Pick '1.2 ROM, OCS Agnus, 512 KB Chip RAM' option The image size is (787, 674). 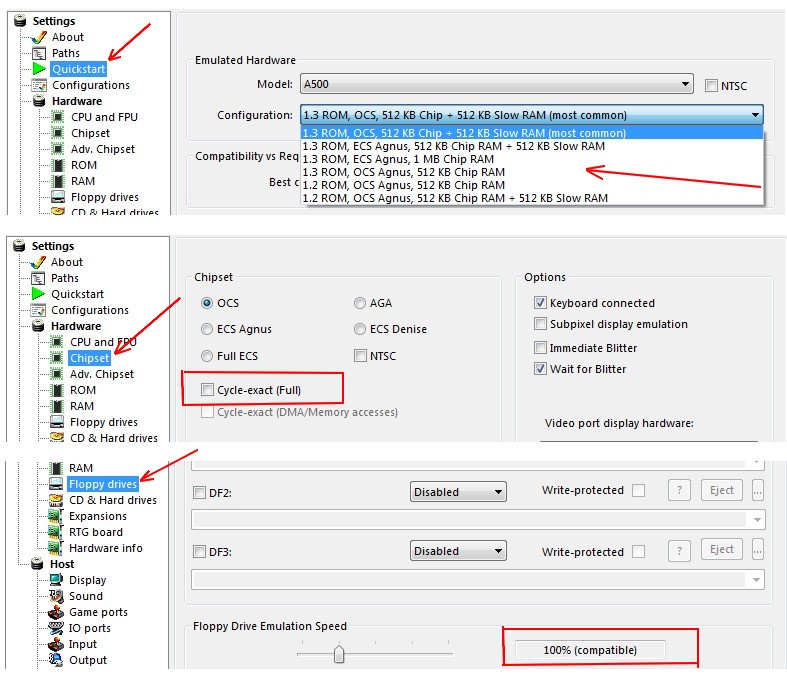[x=403, y=185]
